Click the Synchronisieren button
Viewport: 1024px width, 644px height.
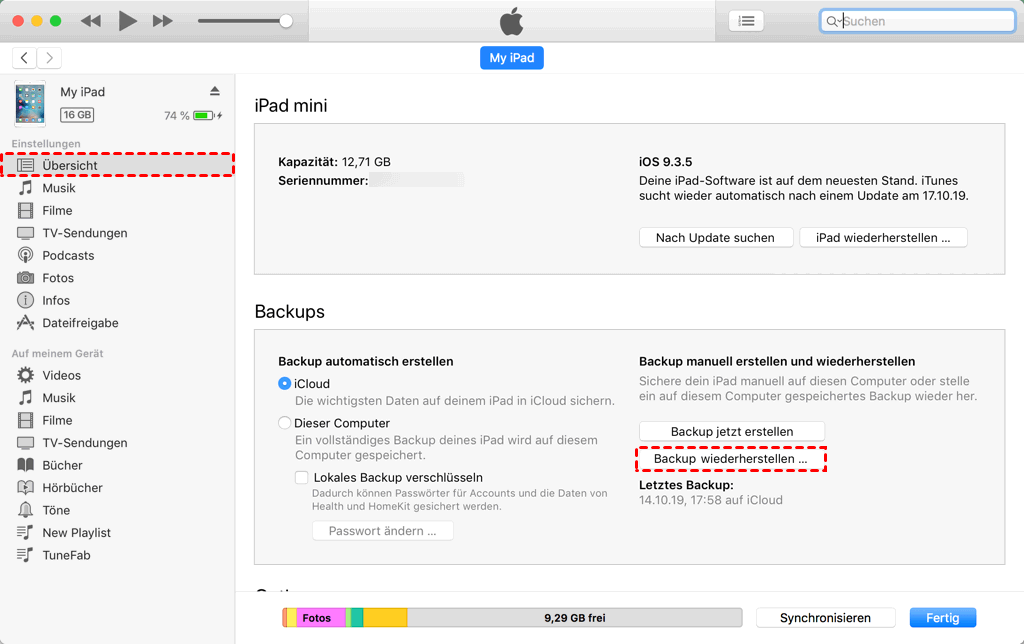(x=825, y=618)
